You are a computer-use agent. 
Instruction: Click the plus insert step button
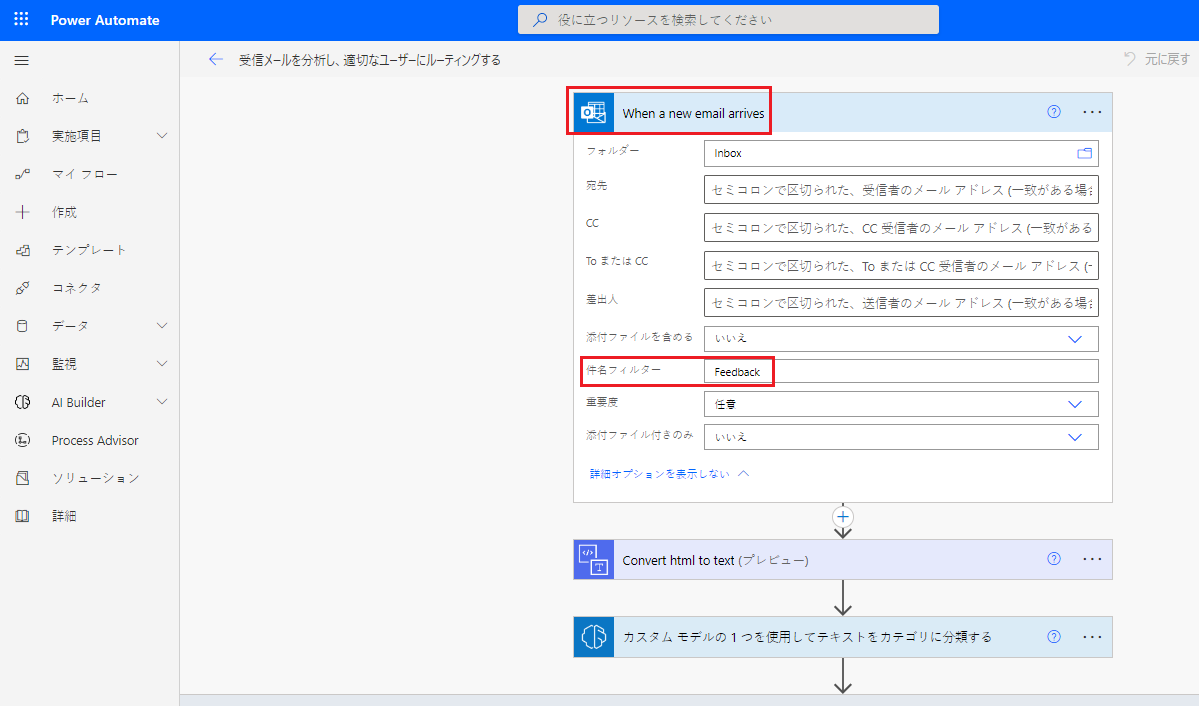coord(843,516)
